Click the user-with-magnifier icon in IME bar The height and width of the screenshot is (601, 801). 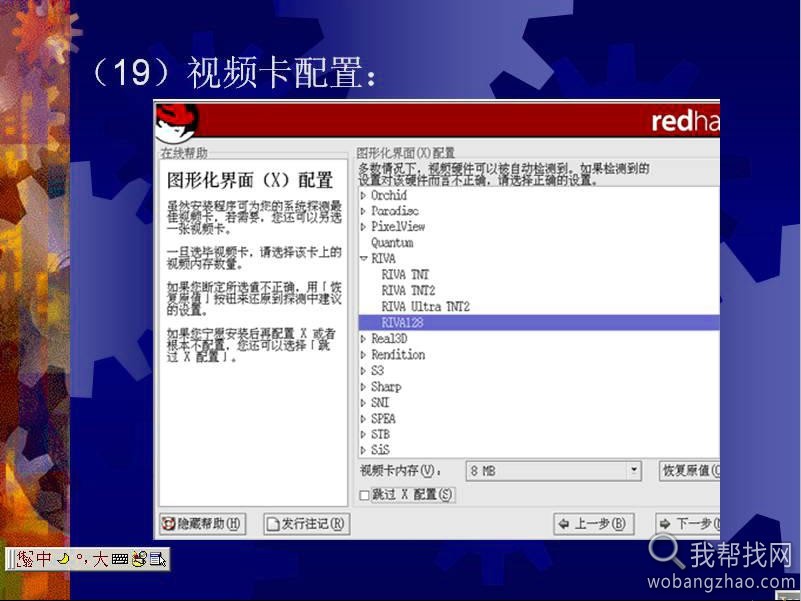[139, 559]
